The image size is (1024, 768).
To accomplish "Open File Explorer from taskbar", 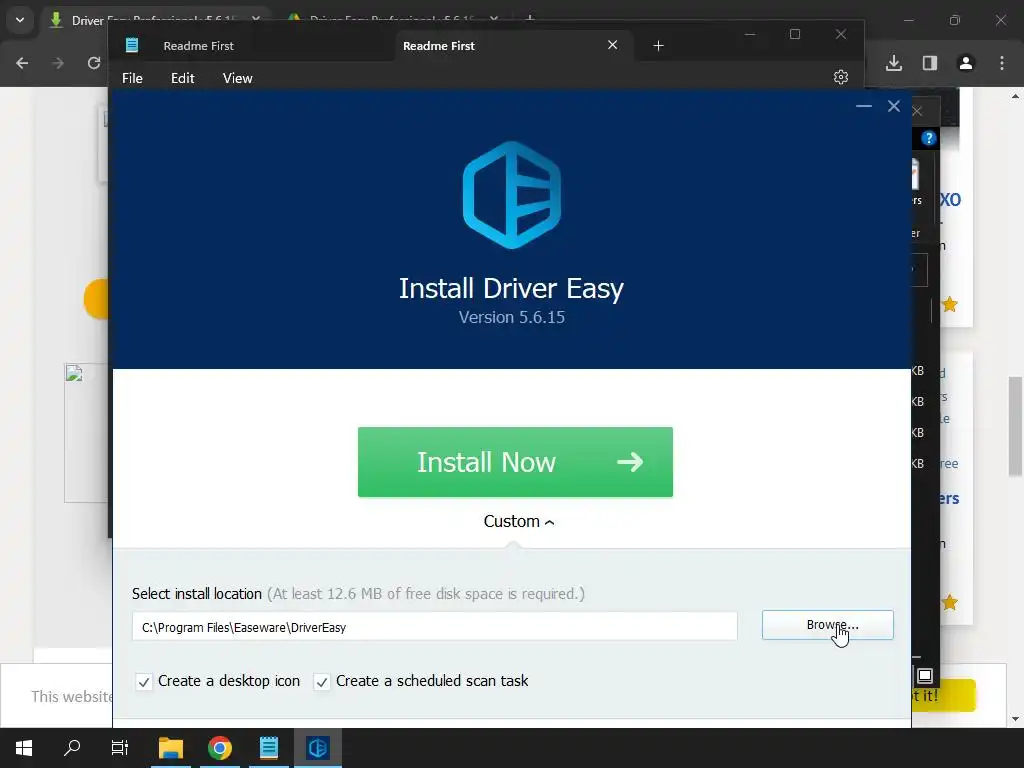I will 171,748.
